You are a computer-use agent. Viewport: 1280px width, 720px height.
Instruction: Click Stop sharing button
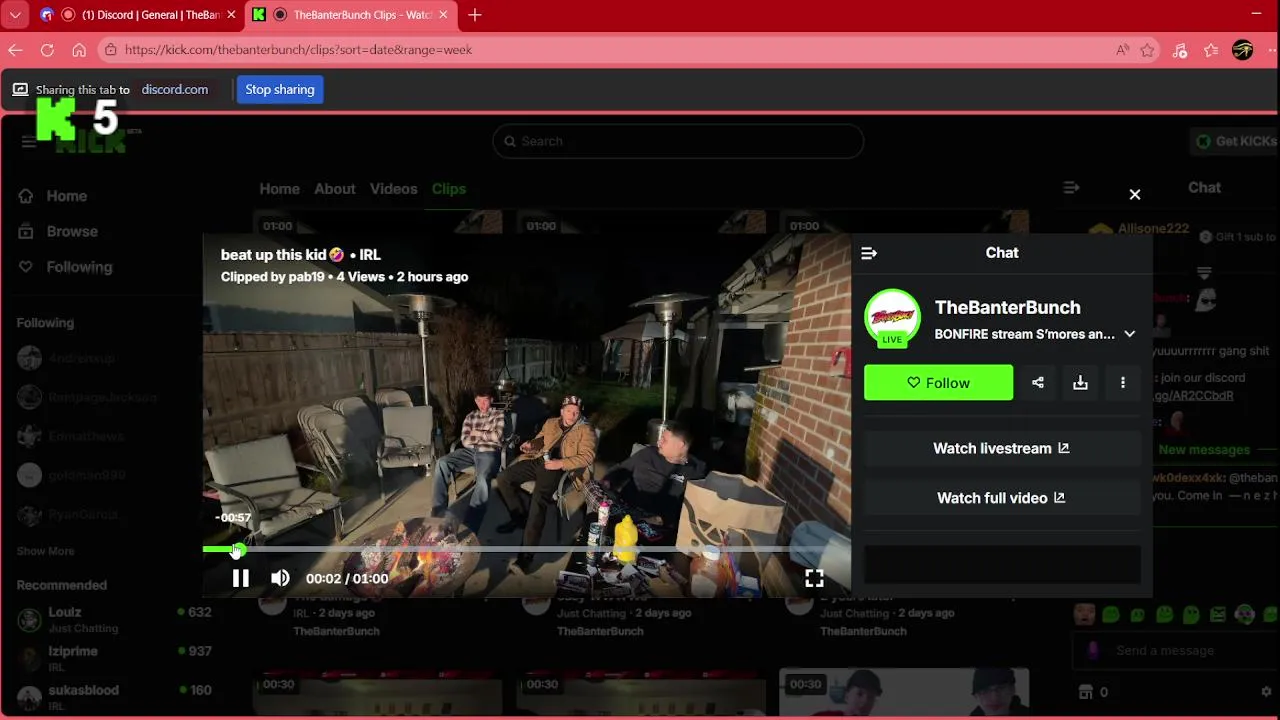tap(280, 89)
